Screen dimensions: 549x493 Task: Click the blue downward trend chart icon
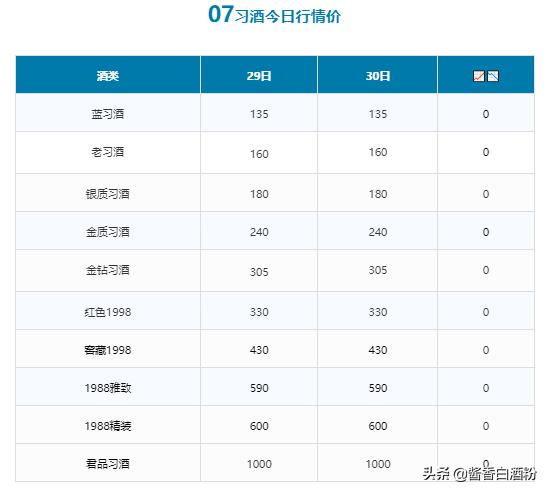coord(493,76)
